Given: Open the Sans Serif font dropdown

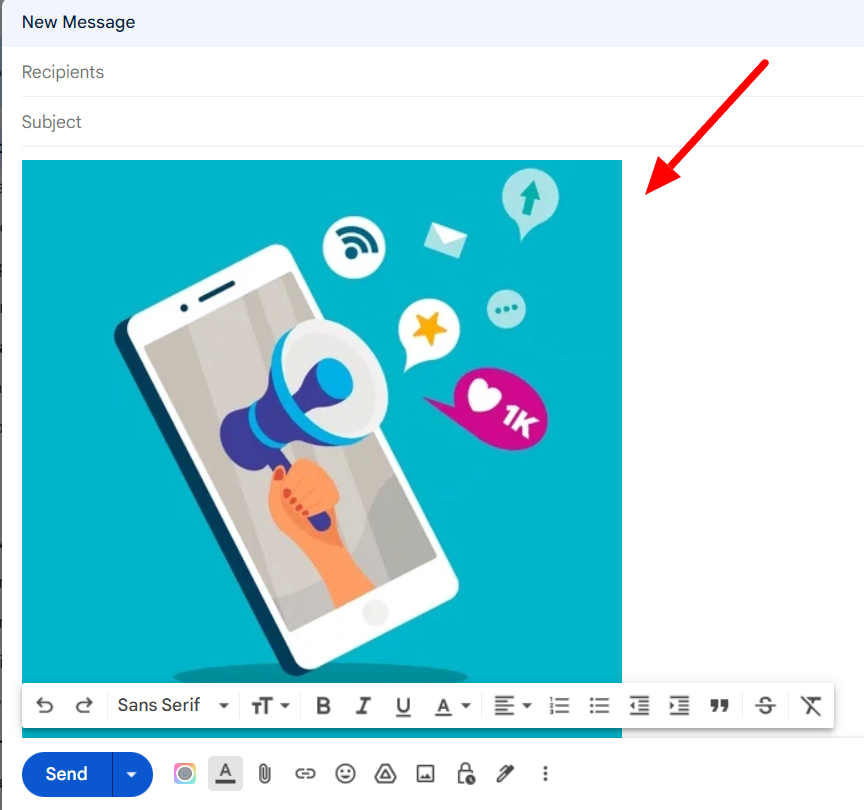Looking at the screenshot, I should tap(173, 705).
